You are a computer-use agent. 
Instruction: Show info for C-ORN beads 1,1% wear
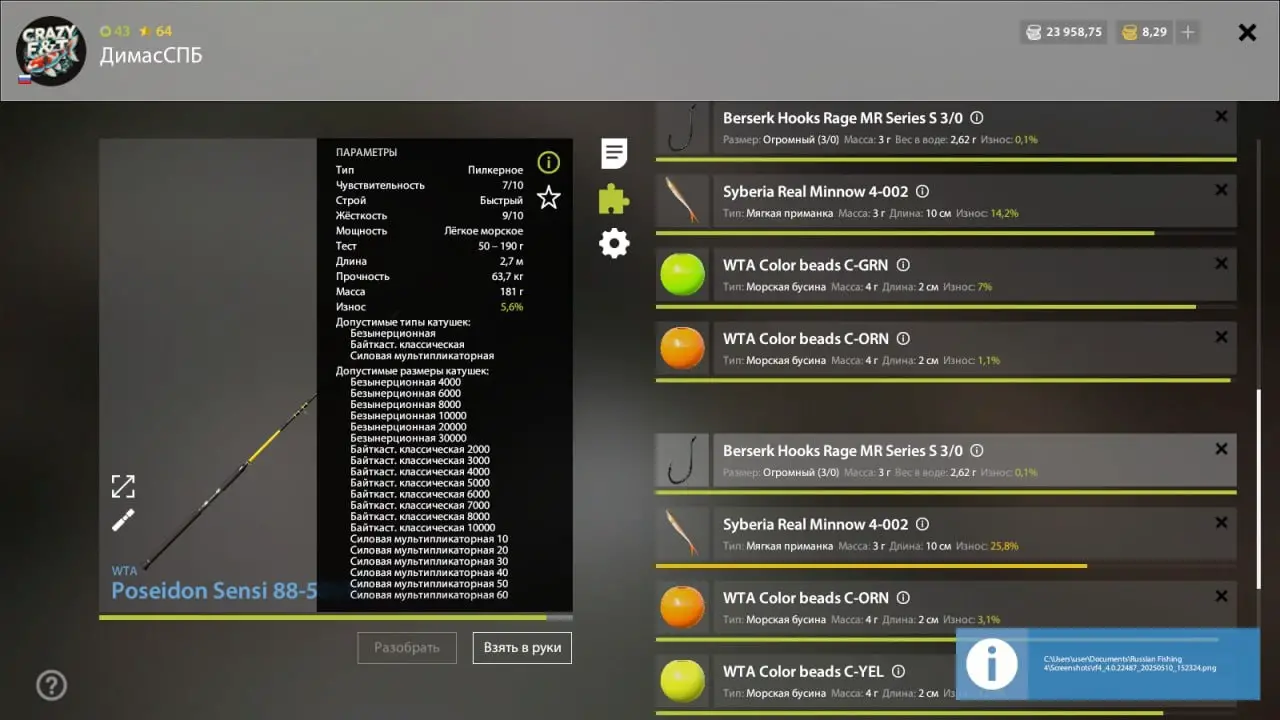pos(903,338)
